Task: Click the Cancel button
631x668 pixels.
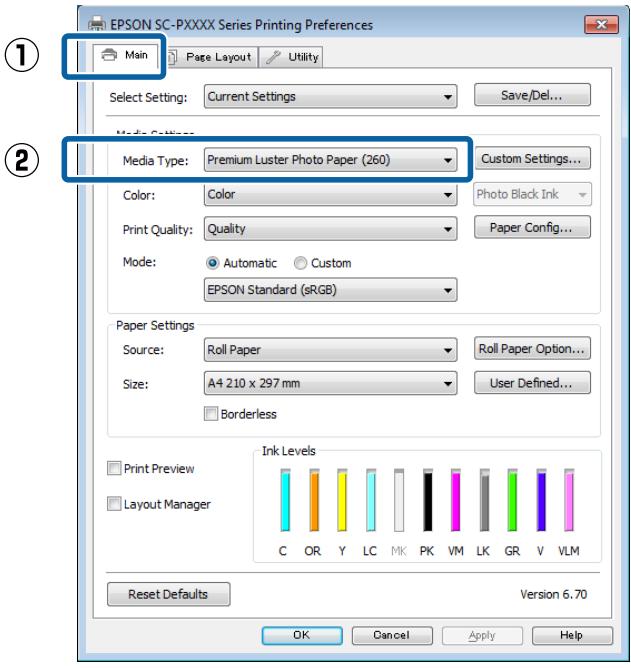Action: pos(392,635)
